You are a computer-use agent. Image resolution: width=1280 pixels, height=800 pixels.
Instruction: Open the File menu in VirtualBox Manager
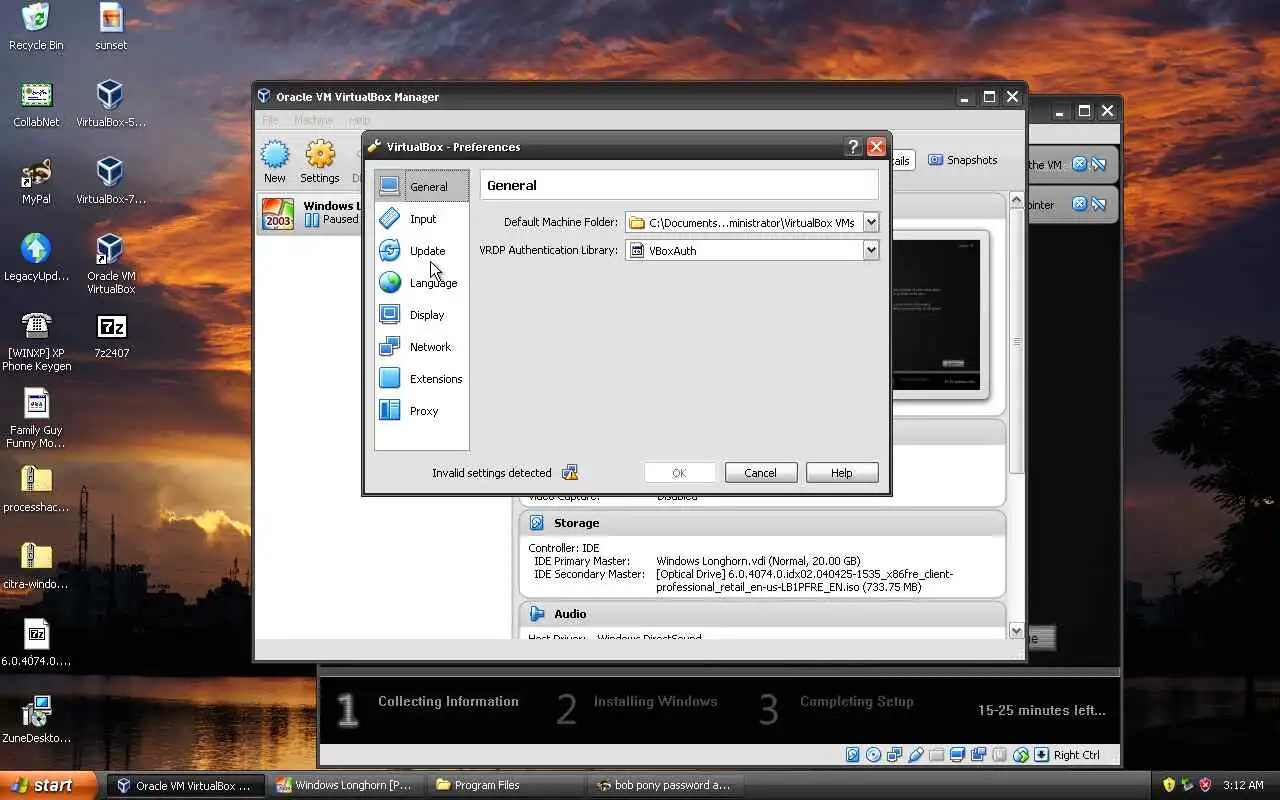[270, 120]
